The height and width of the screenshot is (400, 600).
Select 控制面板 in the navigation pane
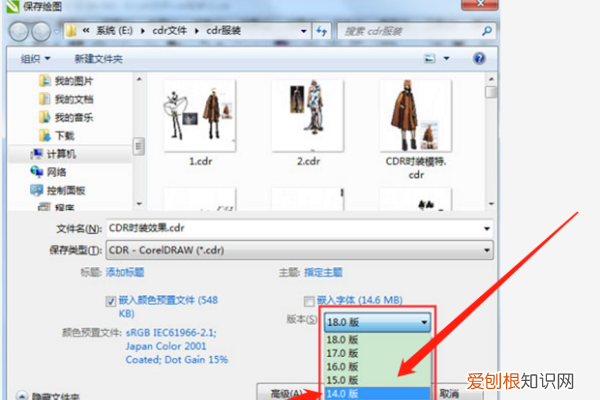pyautogui.click(x=58, y=190)
